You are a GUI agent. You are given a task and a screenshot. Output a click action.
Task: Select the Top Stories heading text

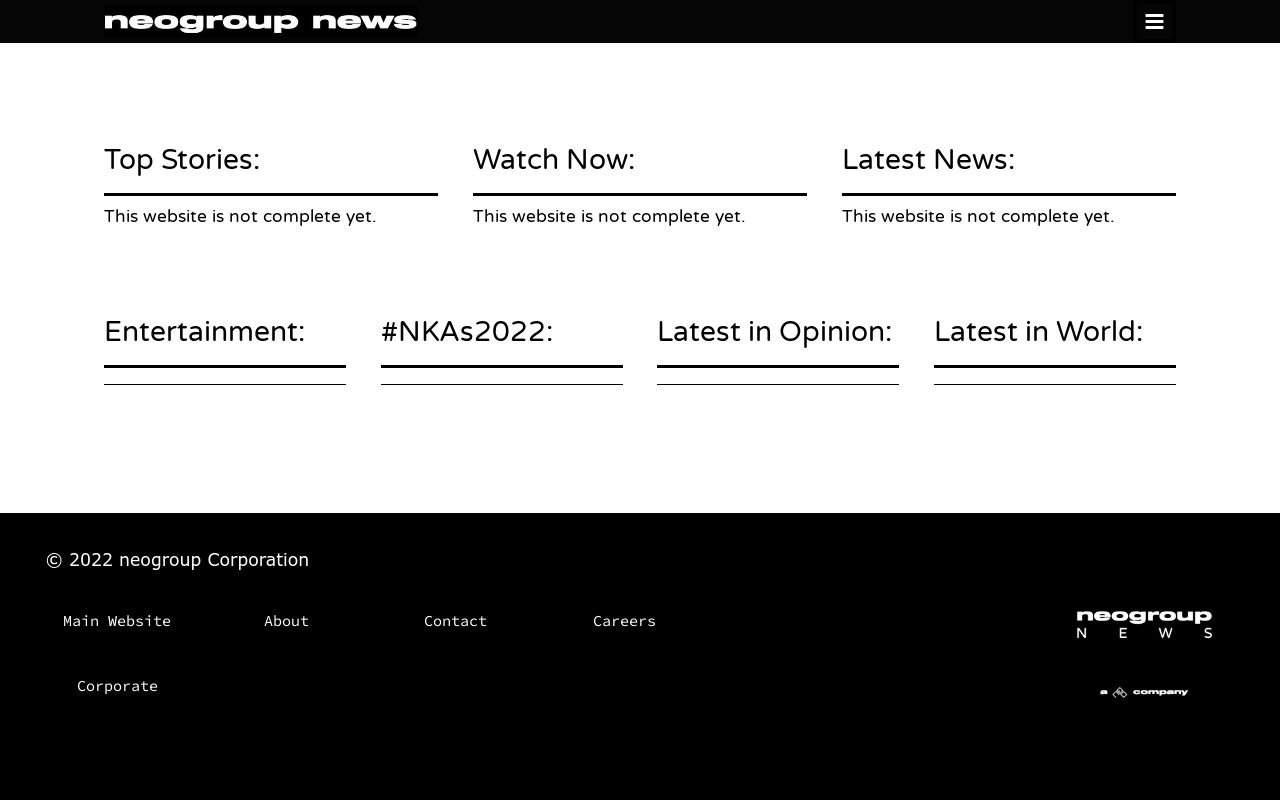182,159
